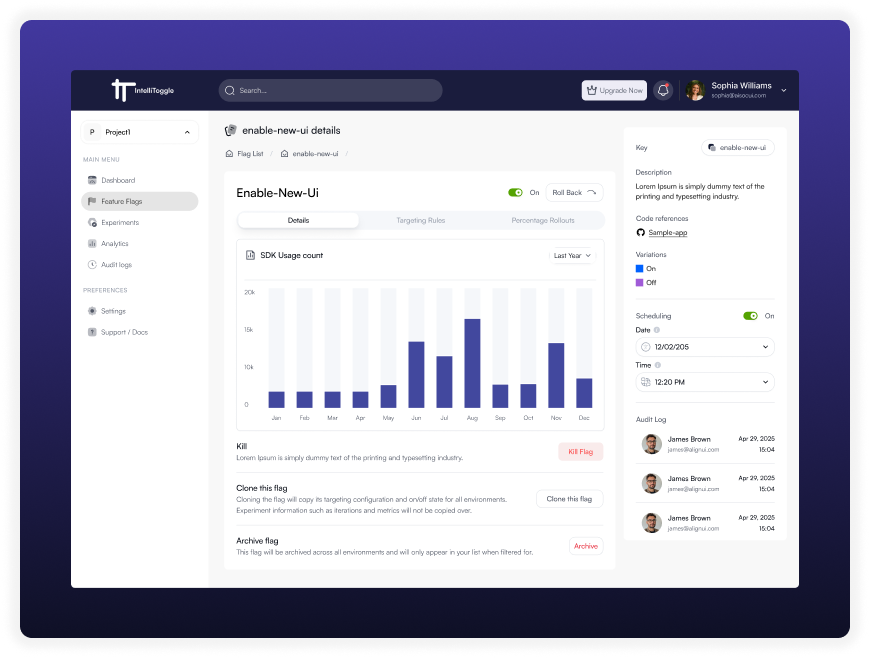Image resolution: width=870 pixels, height=658 pixels.
Task: Open the Sample-app GitHub code reference
Action: [x=666, y=232]
